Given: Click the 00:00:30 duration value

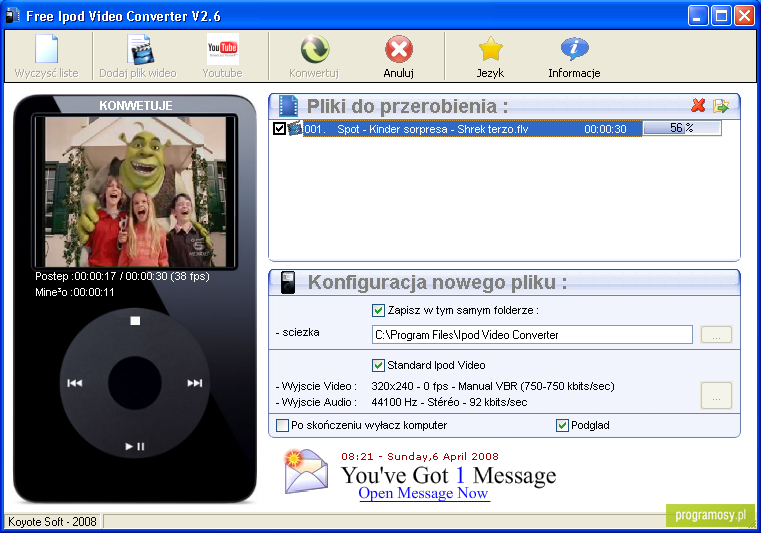Looking at the screenshot, I should [x=605, y=129].
